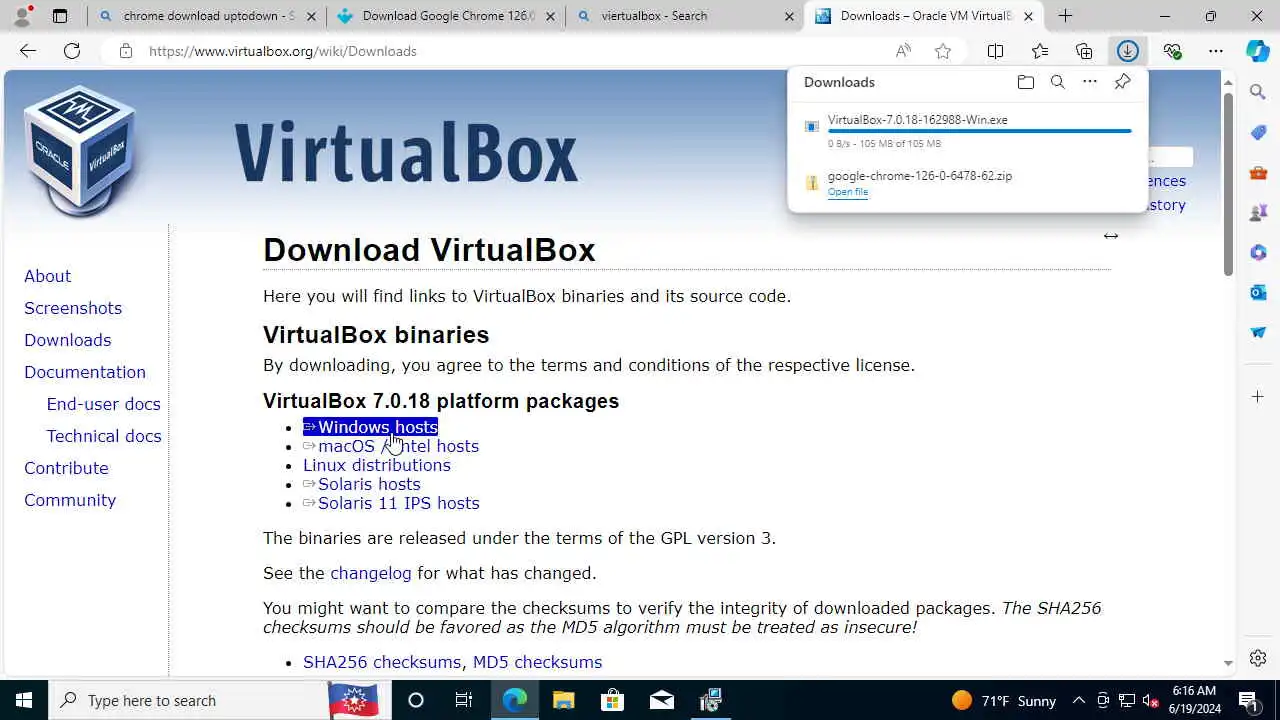Image resolution: width=1280 pixels, height=720 pixels.
Task: Open the Read aloud icon in address bar
Action: click(x=903, y=51)
